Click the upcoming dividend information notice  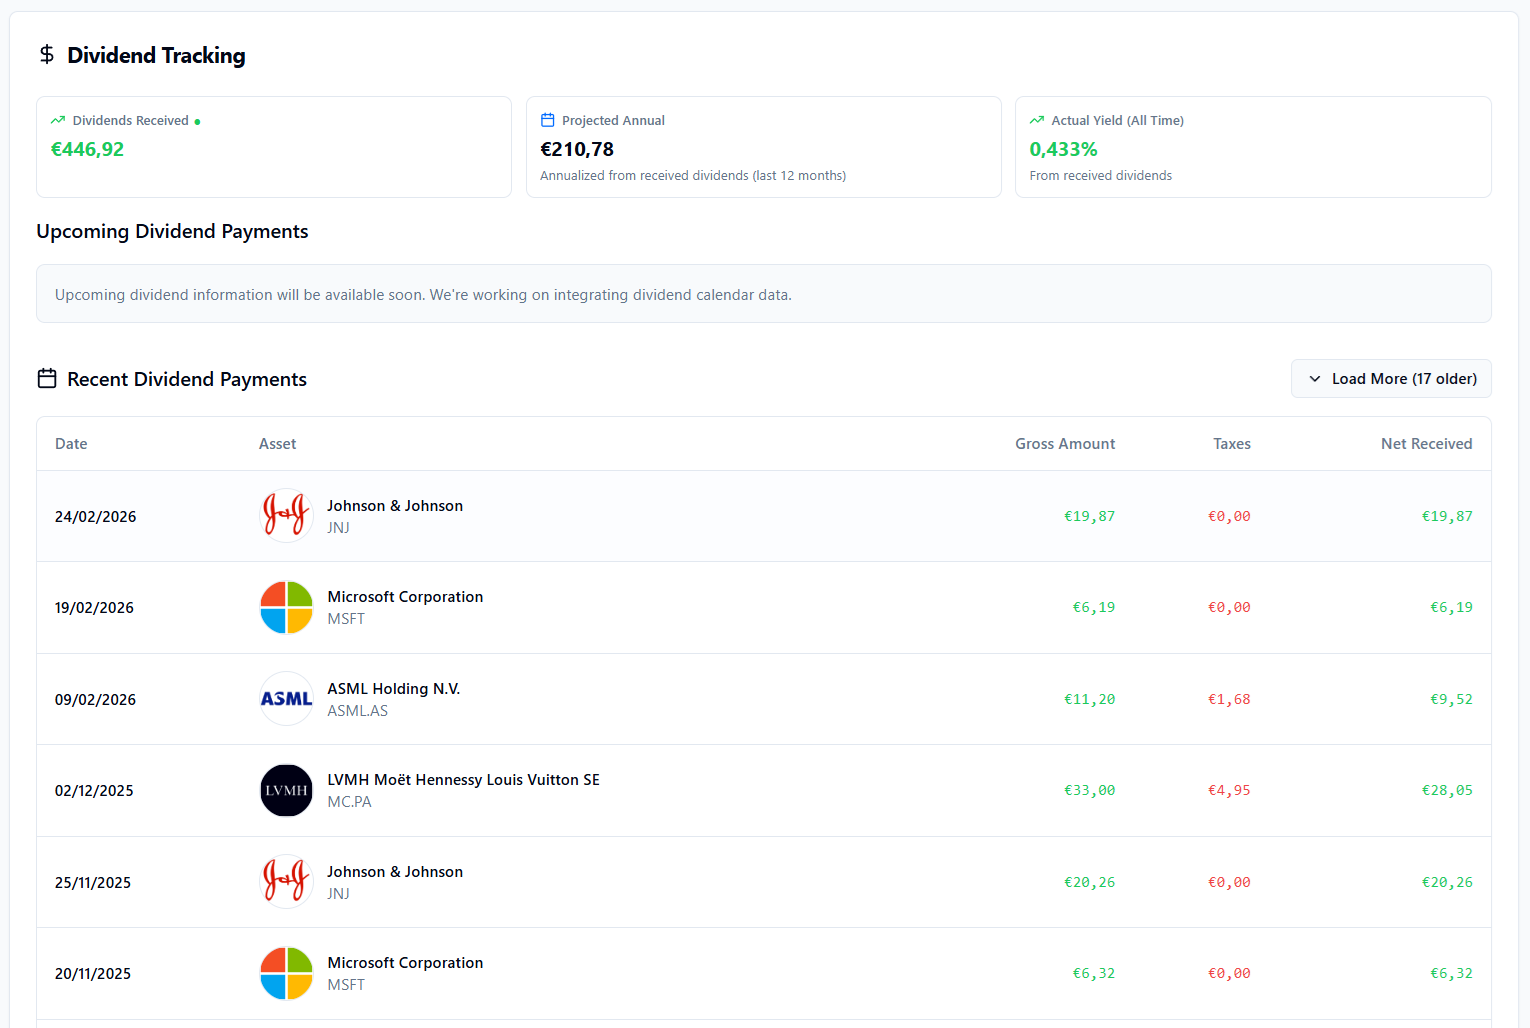click(764, 294)
